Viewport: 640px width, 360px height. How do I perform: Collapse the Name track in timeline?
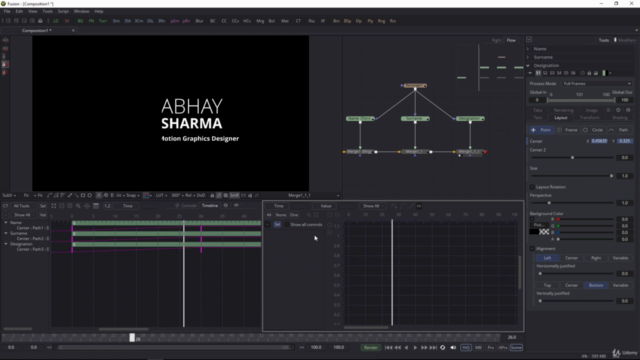point(6,222)
